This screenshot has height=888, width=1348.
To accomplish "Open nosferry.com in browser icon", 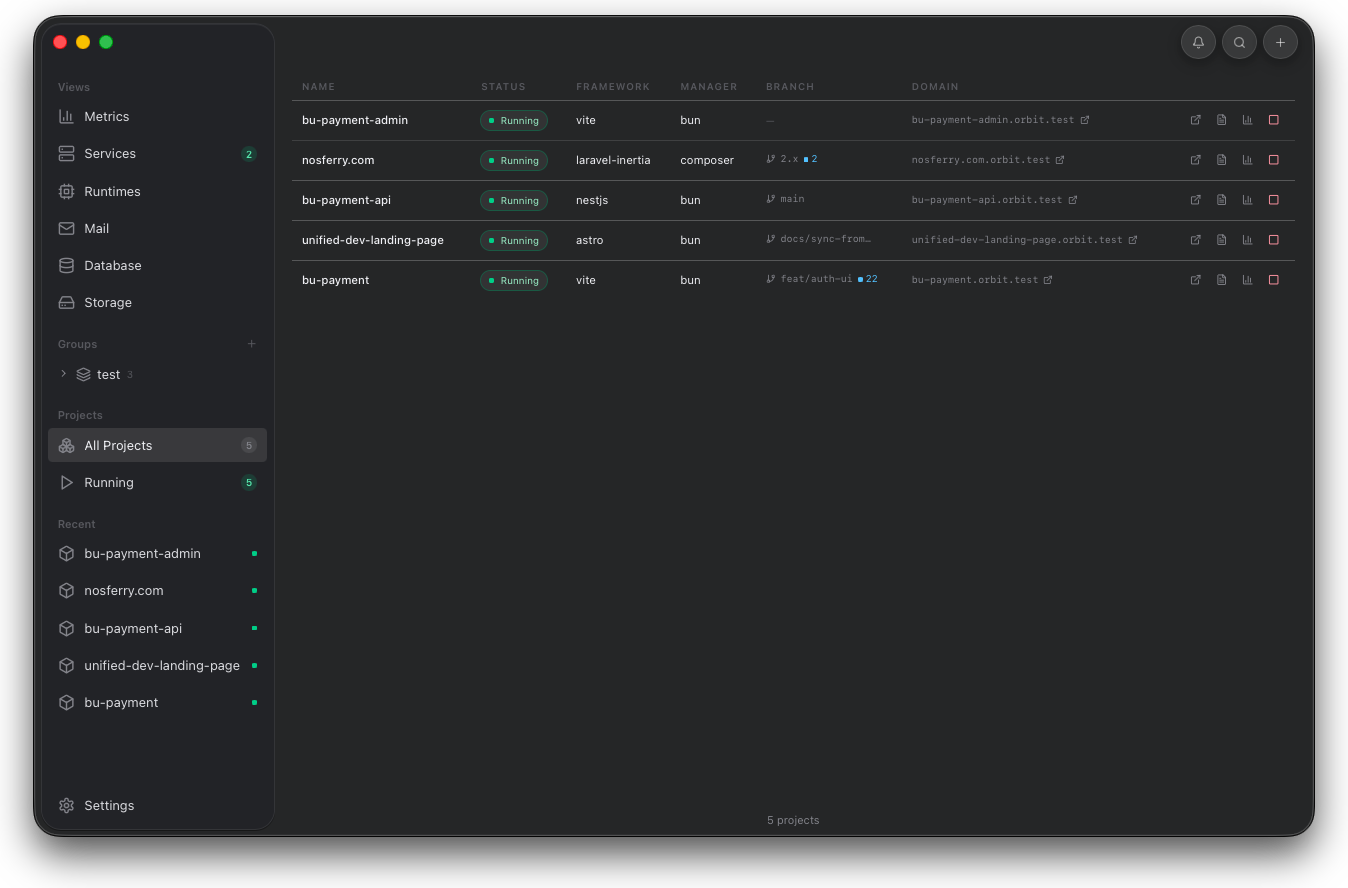I will (x=1195, y=160).
